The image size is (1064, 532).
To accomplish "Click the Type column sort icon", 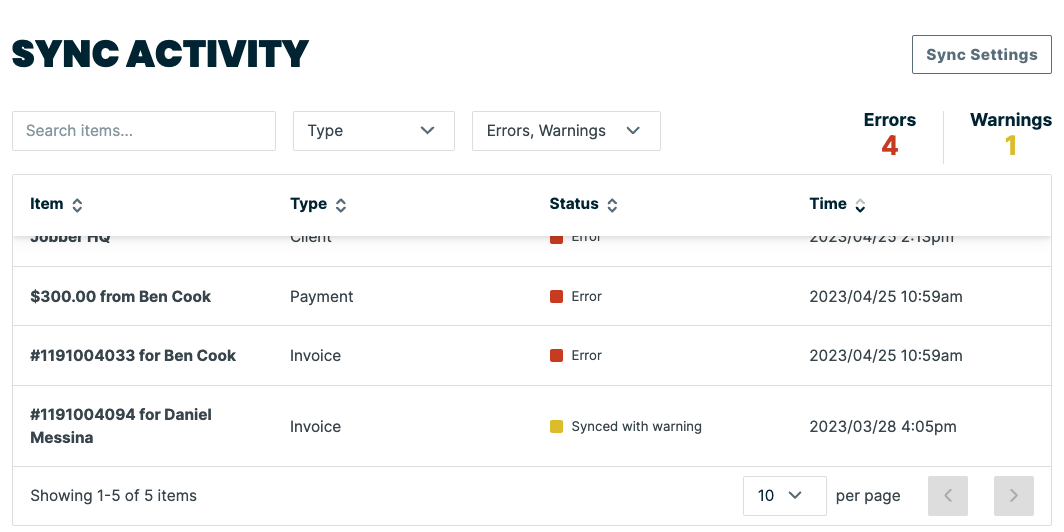I will coord(341,205).
